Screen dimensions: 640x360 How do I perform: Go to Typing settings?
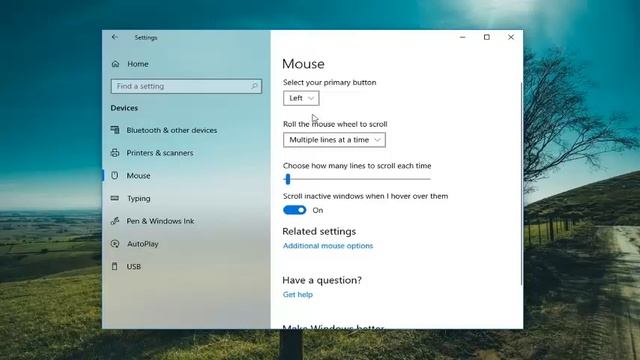(139, 199)
